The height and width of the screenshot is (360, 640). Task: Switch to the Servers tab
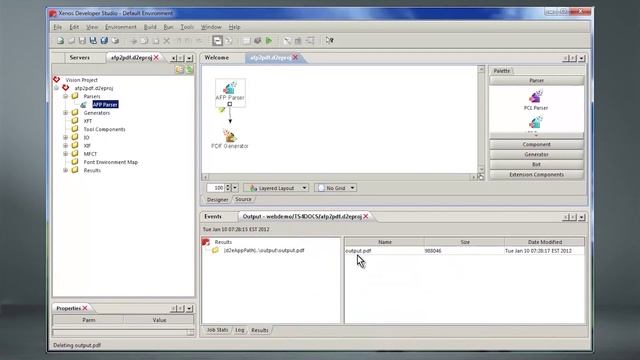pos(80,58)
